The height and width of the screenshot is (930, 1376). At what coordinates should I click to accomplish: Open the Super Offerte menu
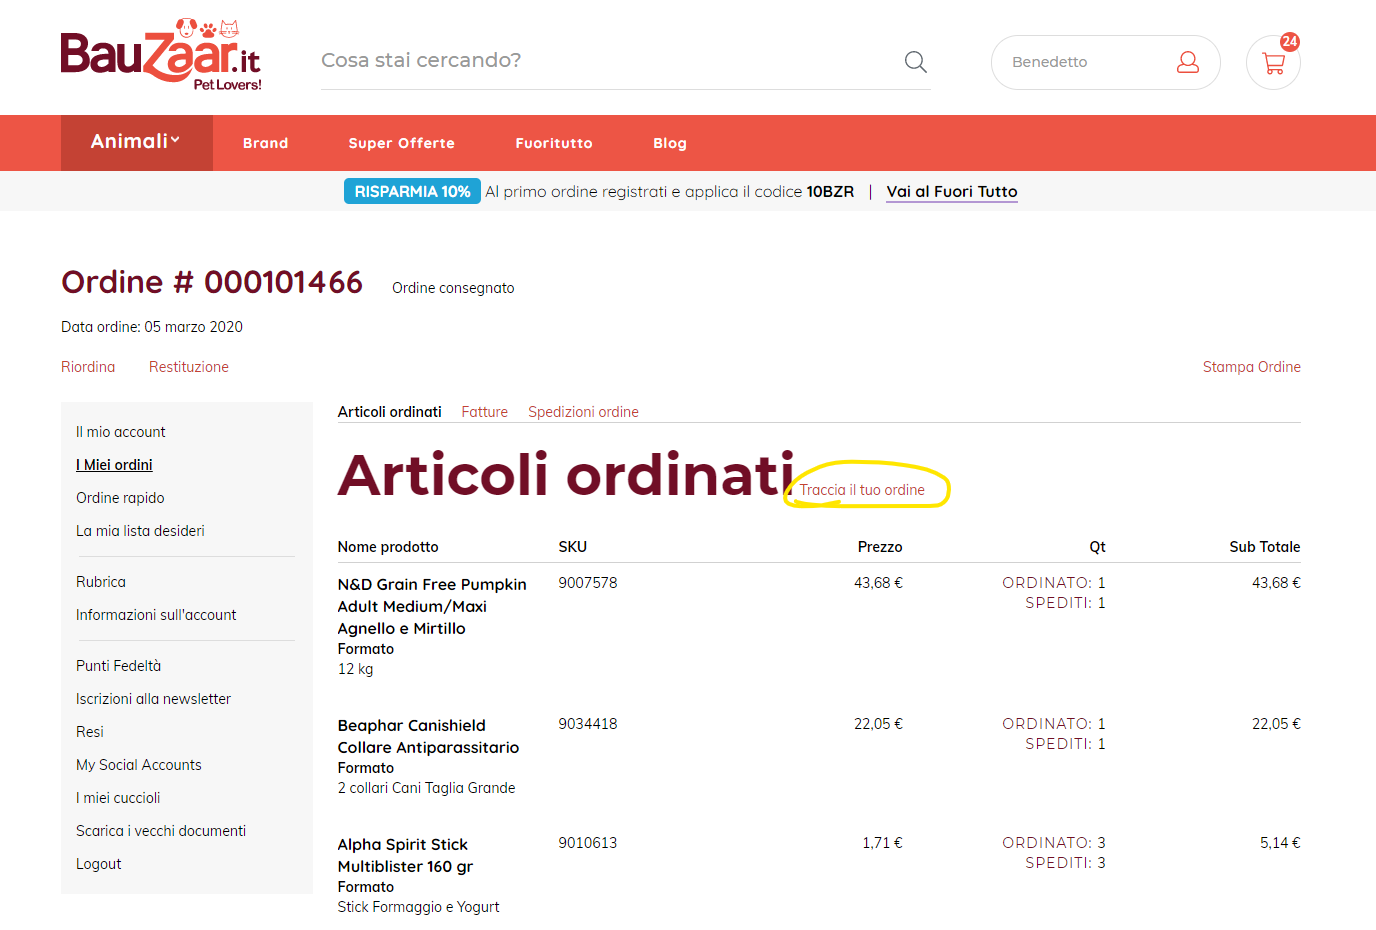coord(402,143)
